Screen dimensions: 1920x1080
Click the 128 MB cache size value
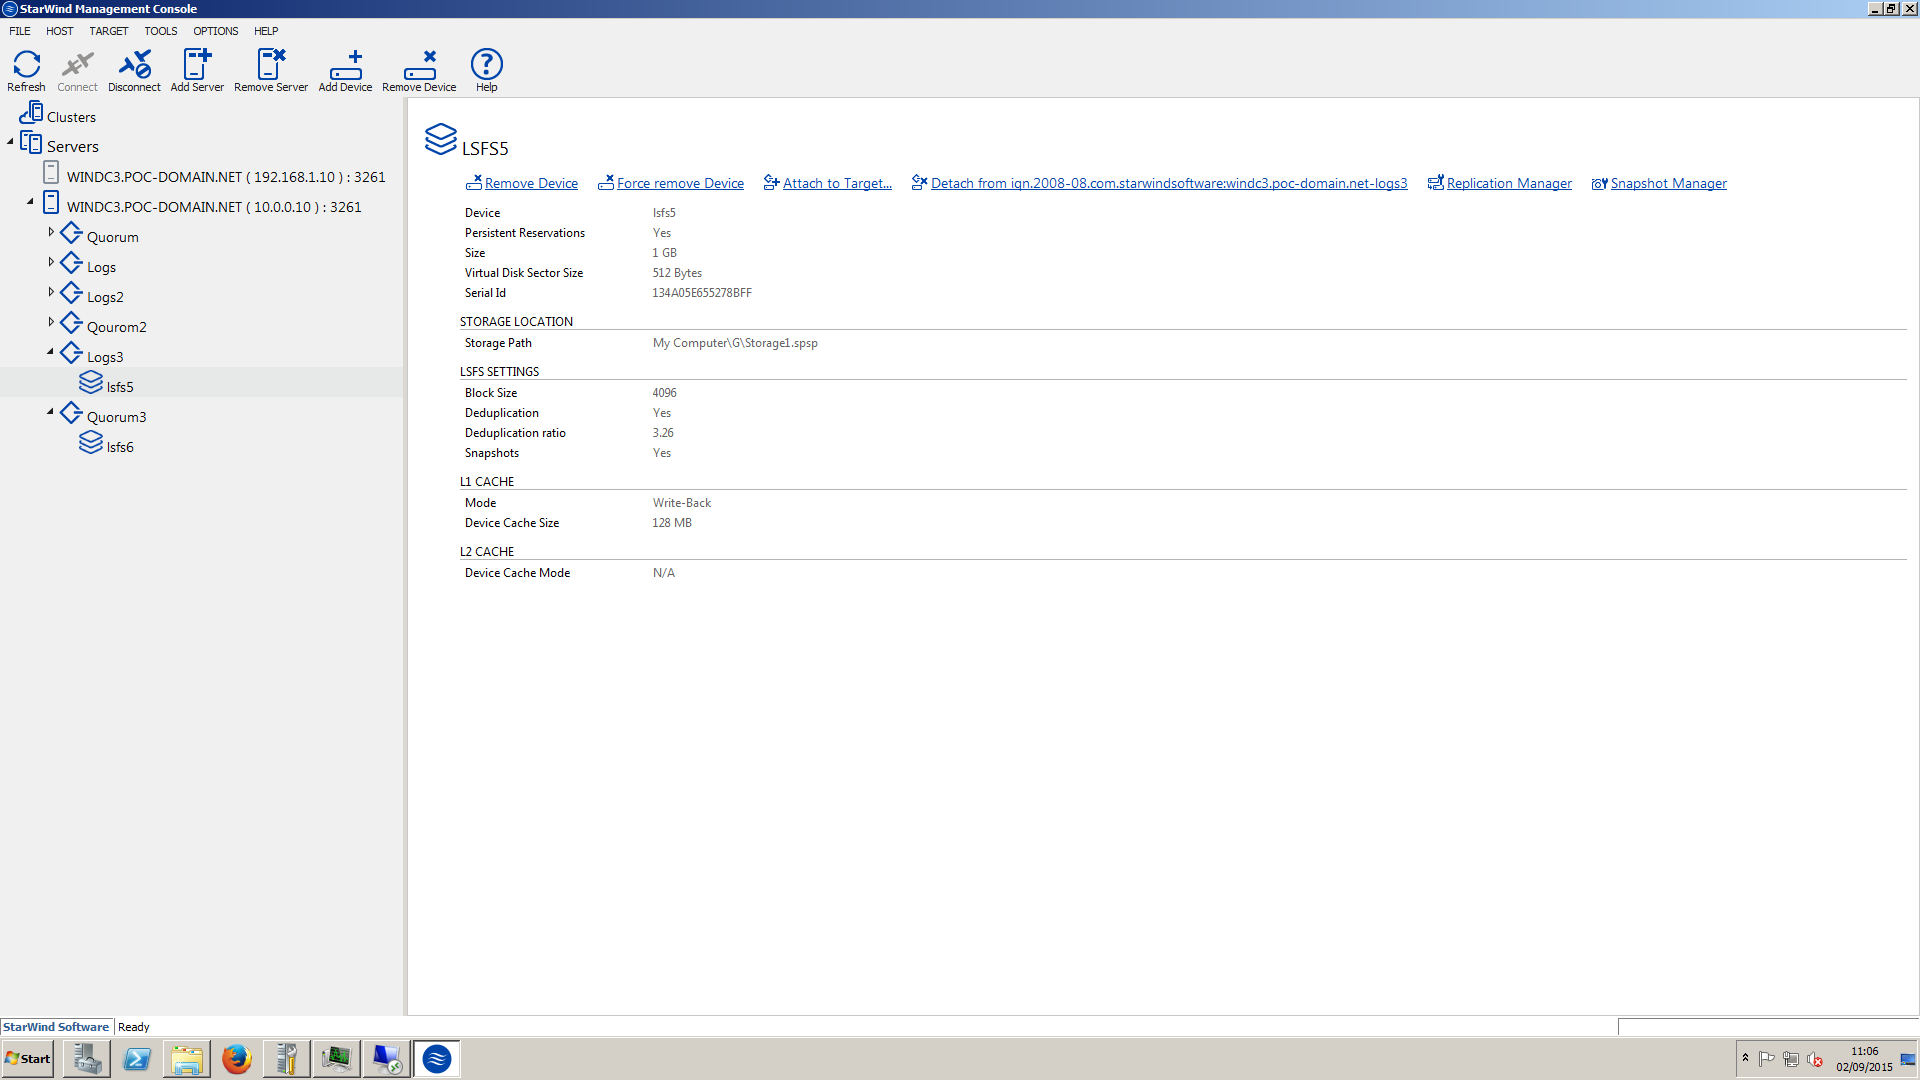[672, 523]
